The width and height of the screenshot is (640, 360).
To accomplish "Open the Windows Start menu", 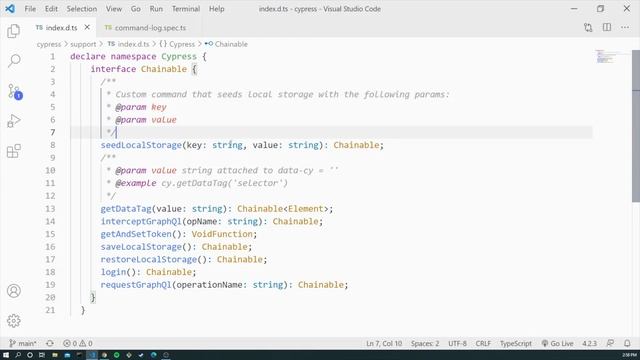I will tap(6, 355).
